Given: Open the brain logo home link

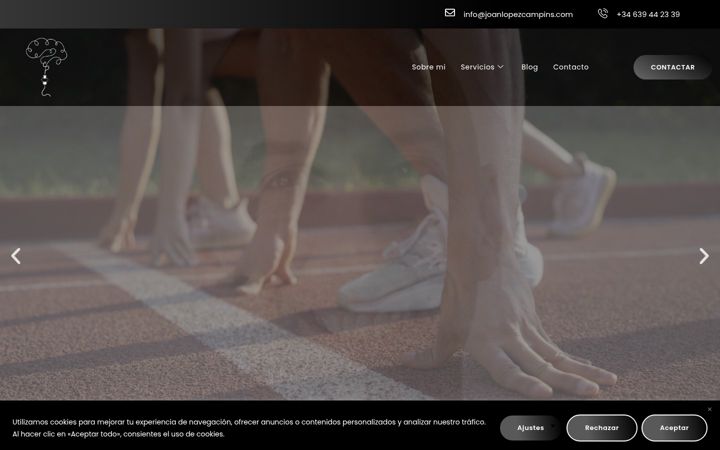Looking at the screenshot, I should [x=46, y=67].
